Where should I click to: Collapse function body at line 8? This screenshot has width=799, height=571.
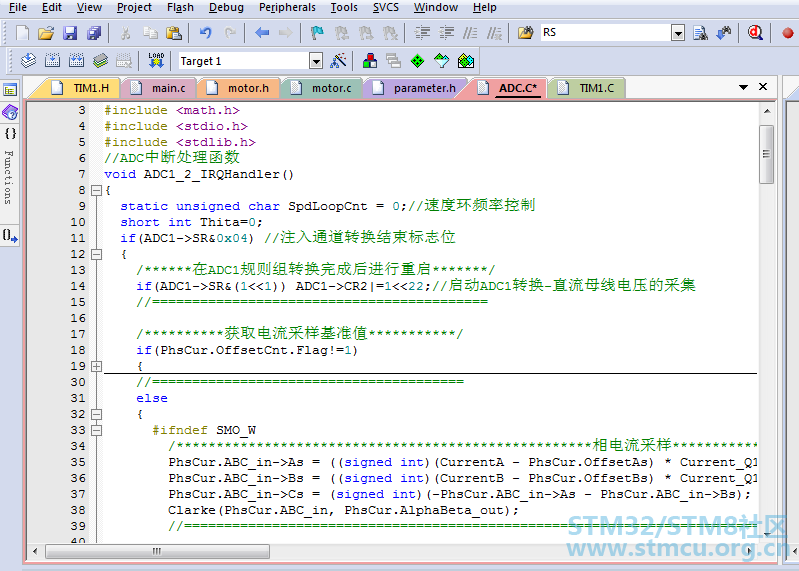96,191
